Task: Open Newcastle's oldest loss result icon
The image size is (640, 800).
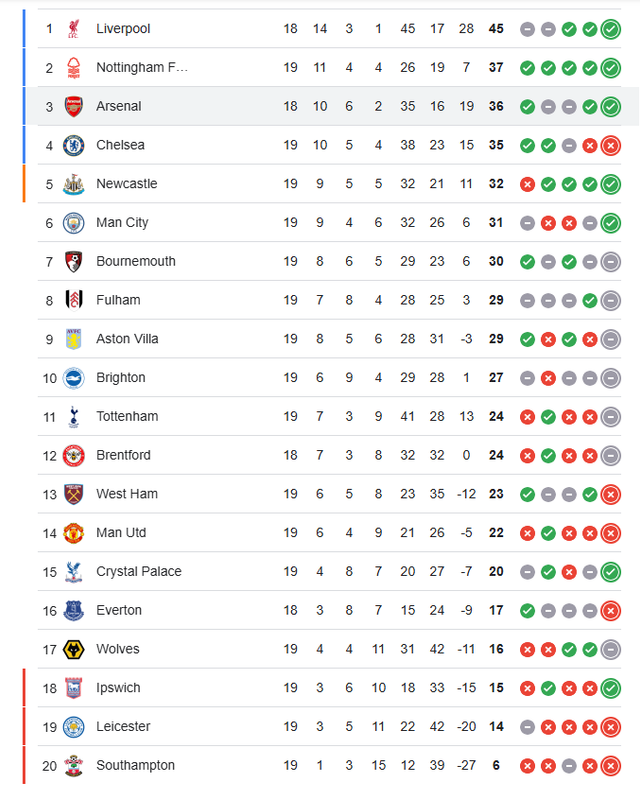Action: [x=527, y=185]
